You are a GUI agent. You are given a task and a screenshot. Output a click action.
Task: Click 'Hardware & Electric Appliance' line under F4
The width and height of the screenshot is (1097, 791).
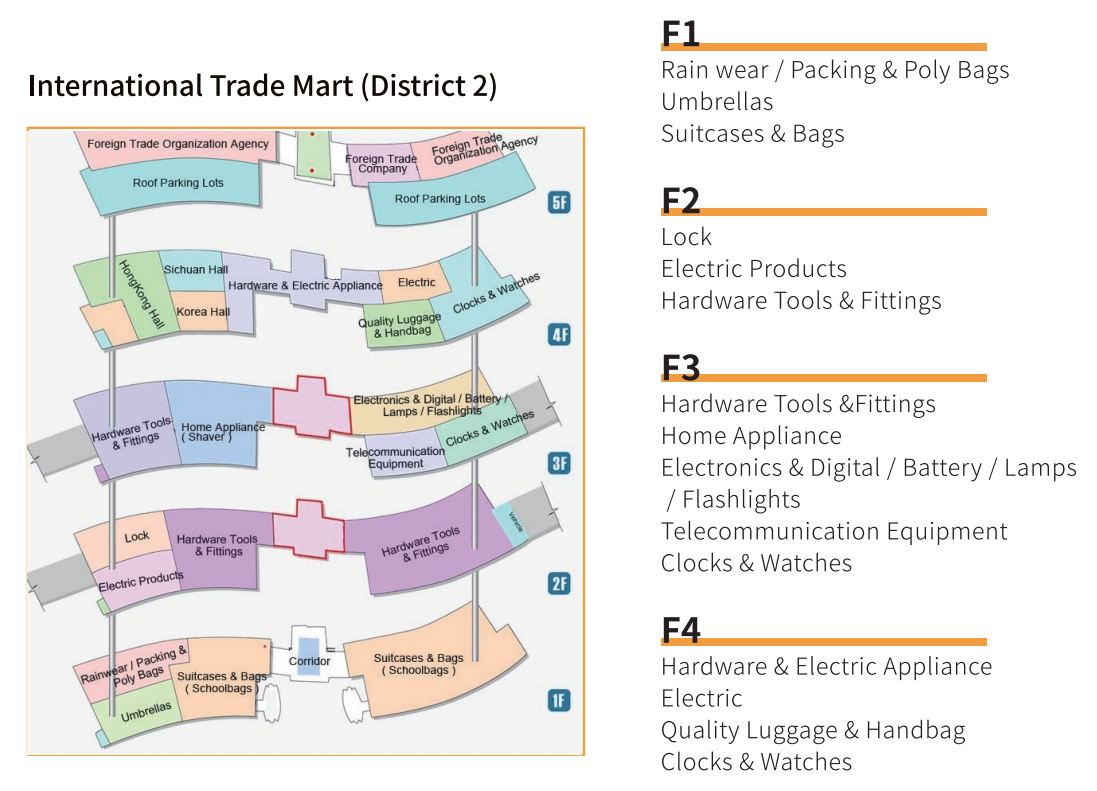(826, 667)
